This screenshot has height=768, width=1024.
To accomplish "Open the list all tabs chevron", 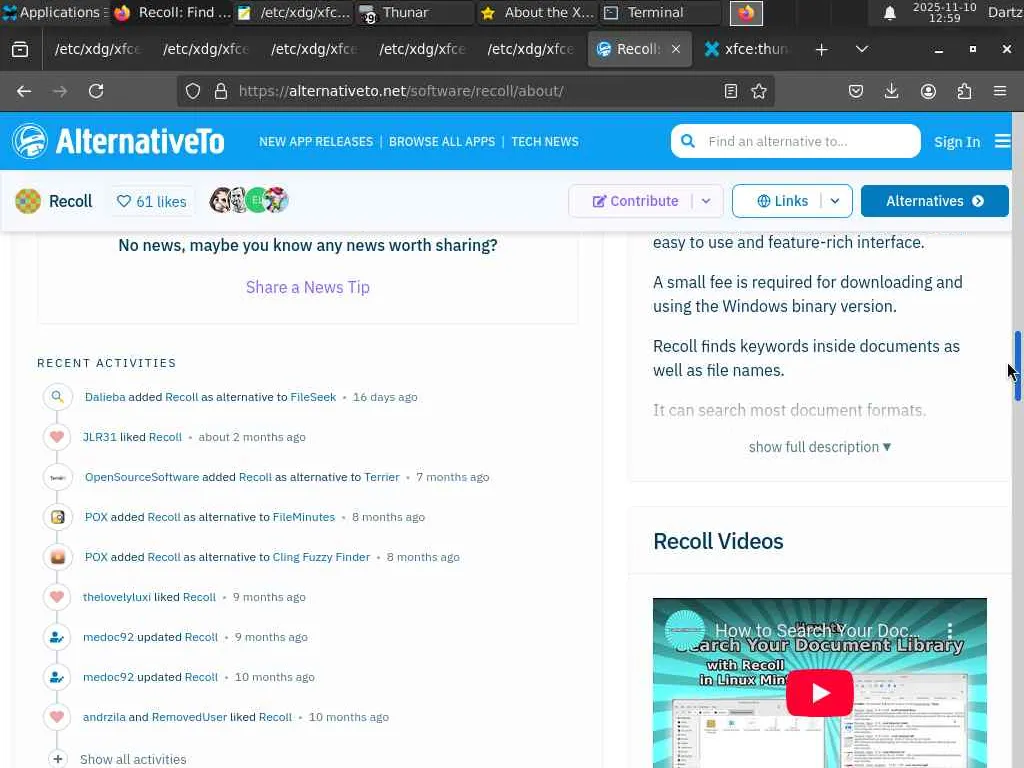I will click(862, 50).
